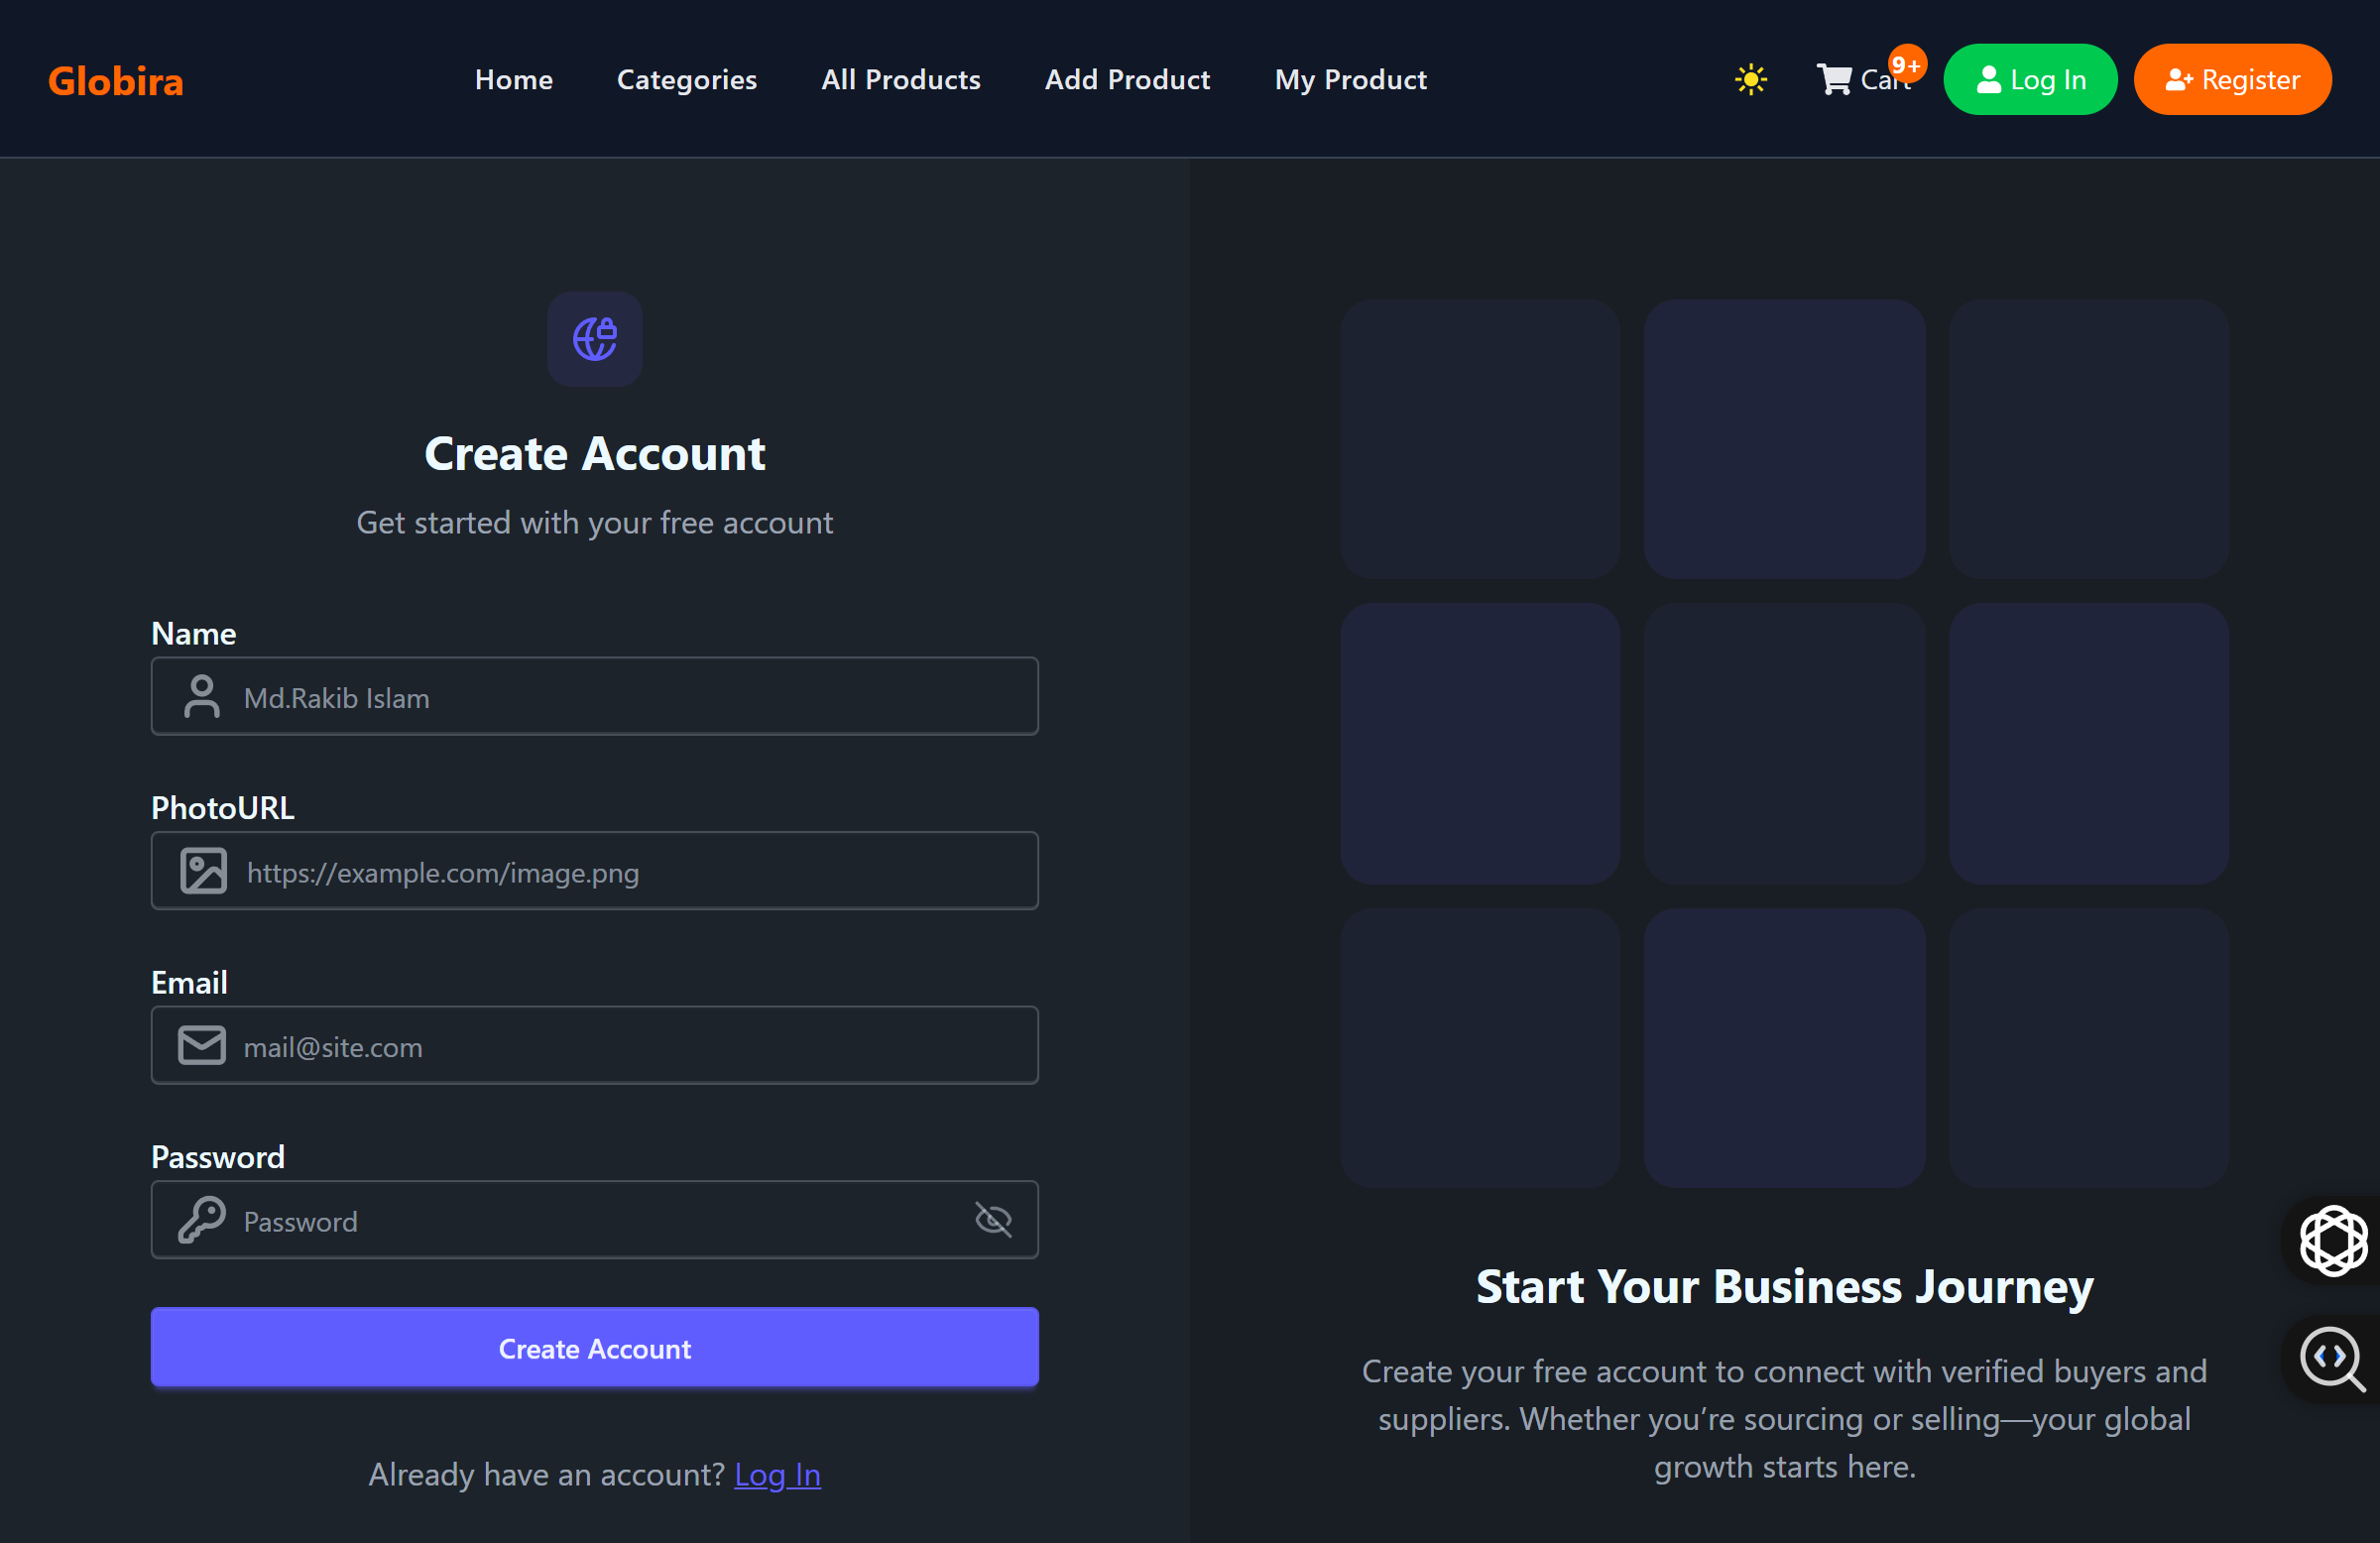Focus the Name input field

pos(594,697)
